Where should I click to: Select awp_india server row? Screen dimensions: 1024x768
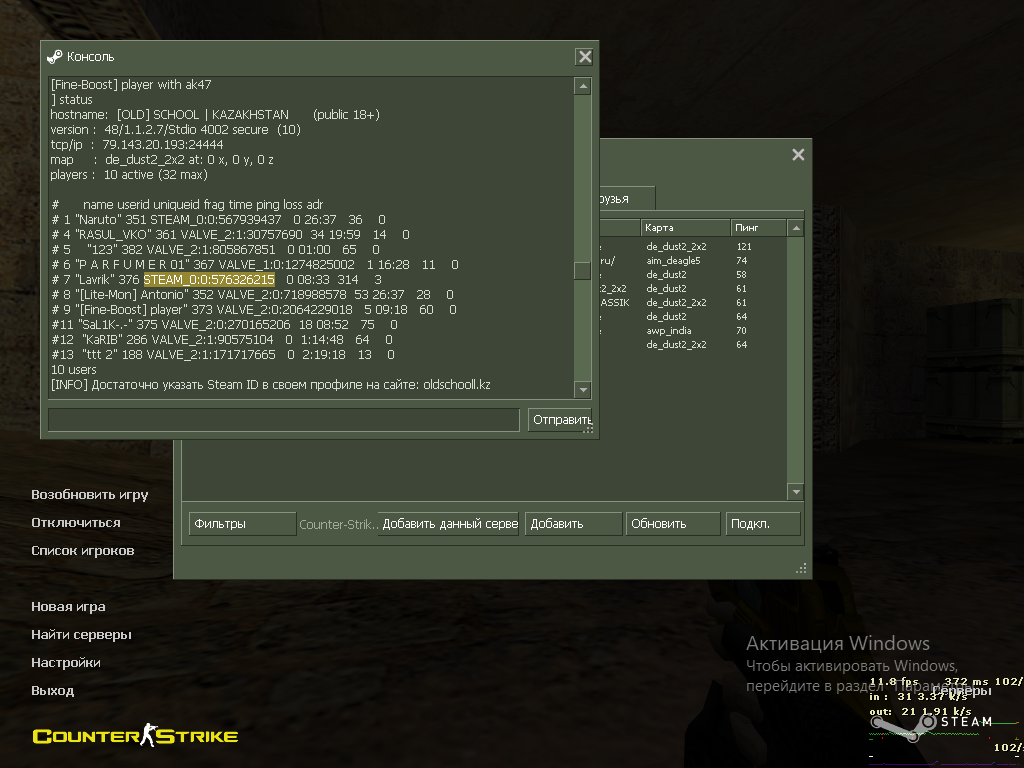pos(693,331)
